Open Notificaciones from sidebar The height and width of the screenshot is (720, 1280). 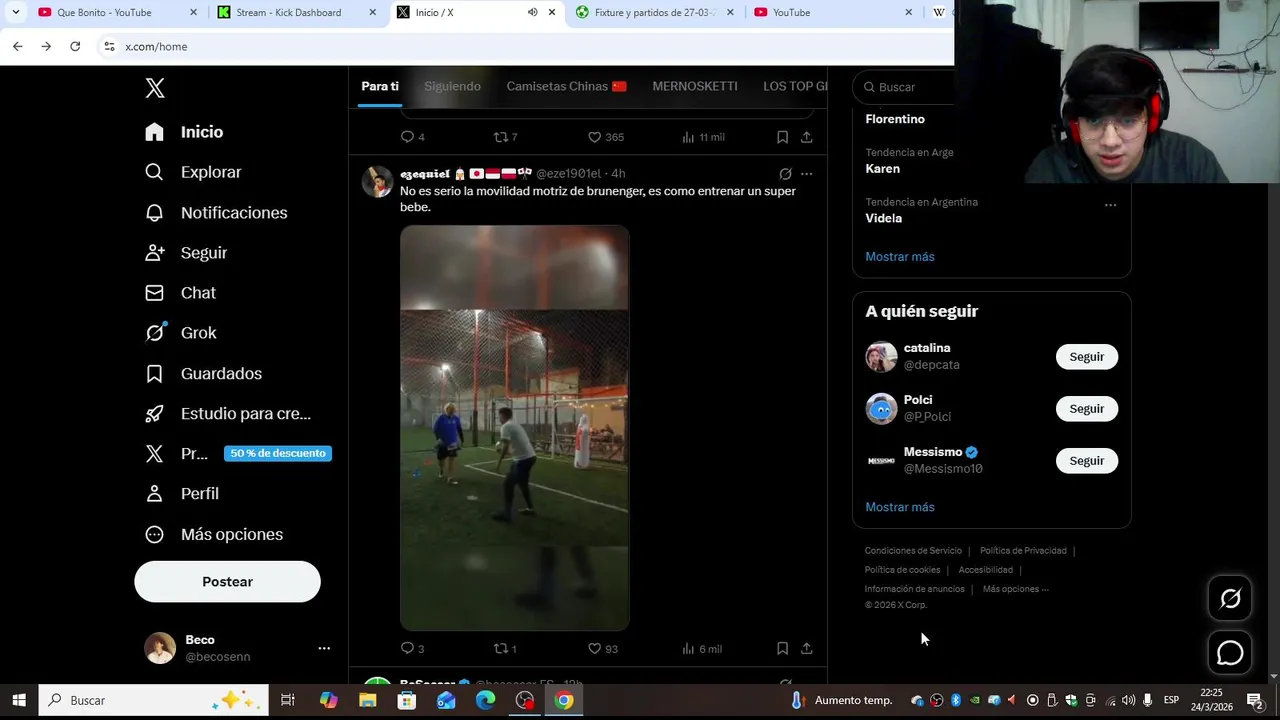pos(216,213)
